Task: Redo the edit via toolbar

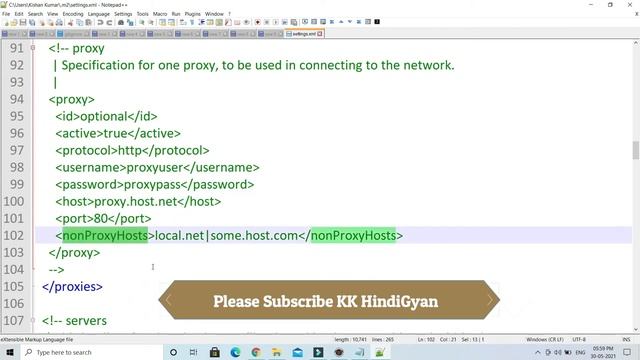Action: pyautogui.click(x=109, y=22)
